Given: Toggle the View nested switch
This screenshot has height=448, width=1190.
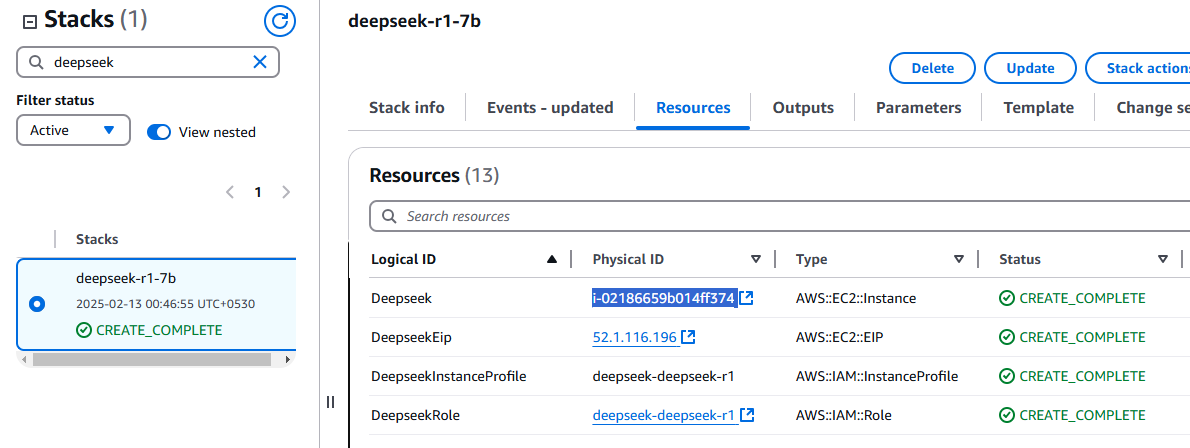Looking at the screenshot, I should click(159, 132).
